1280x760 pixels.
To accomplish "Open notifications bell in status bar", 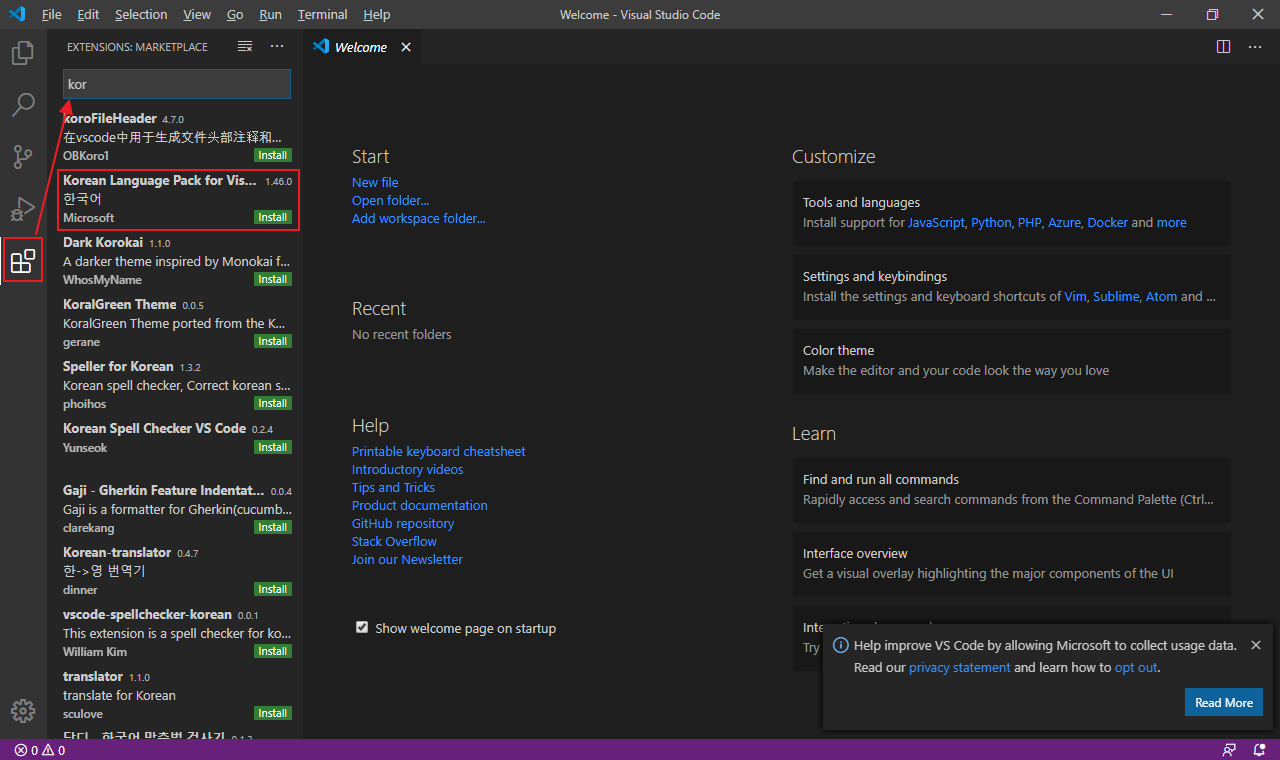I will [x=1259, y=750].
